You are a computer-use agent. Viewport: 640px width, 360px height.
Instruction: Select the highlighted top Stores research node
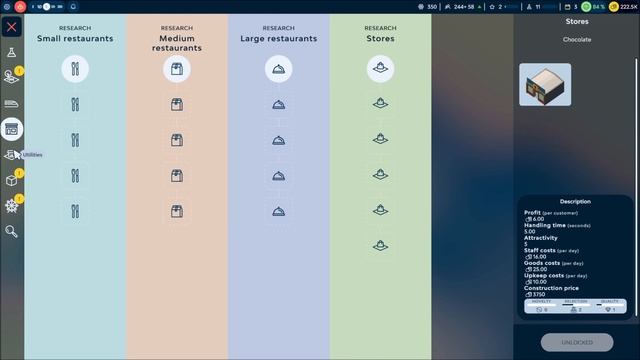[380, 69]
